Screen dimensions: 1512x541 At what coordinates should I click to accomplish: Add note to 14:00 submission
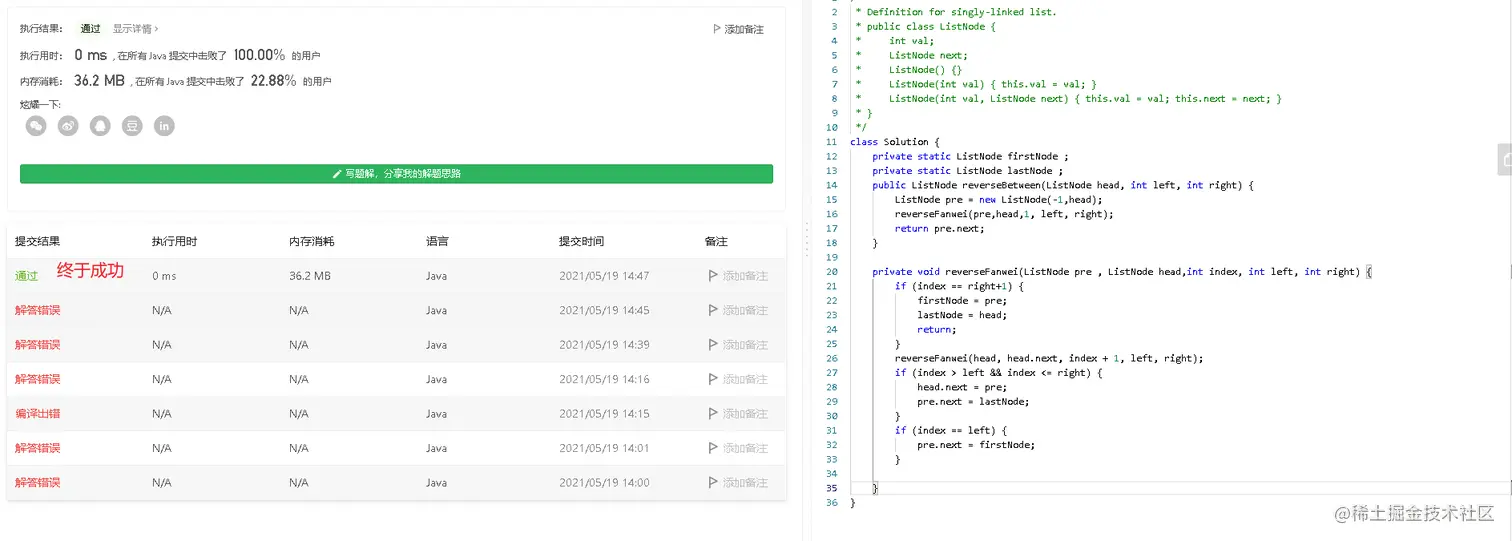click(x=738, y=483)
